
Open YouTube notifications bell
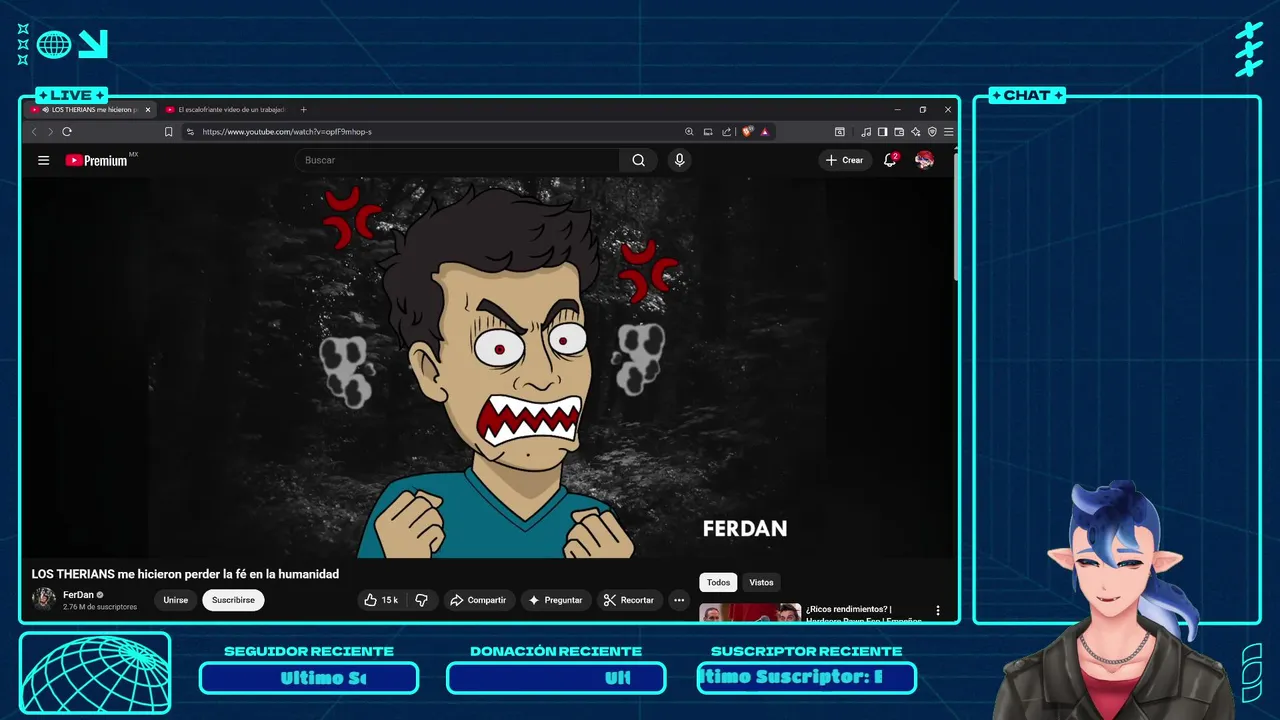(890, 160)
